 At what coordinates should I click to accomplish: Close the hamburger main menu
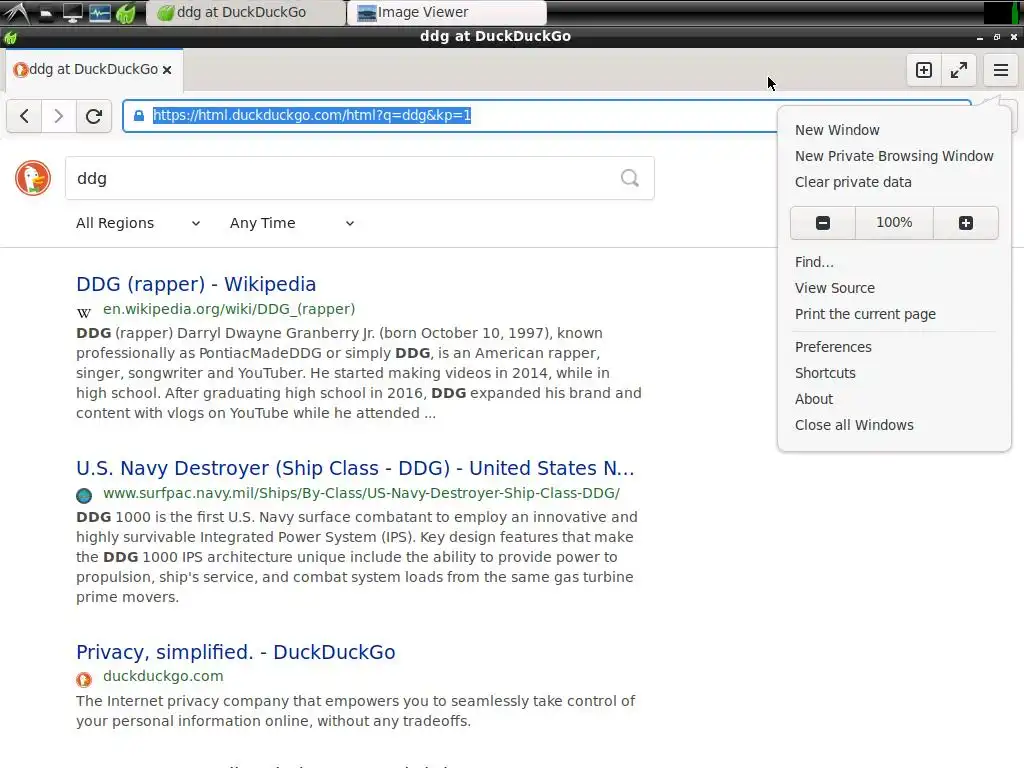click(1000, 70)
